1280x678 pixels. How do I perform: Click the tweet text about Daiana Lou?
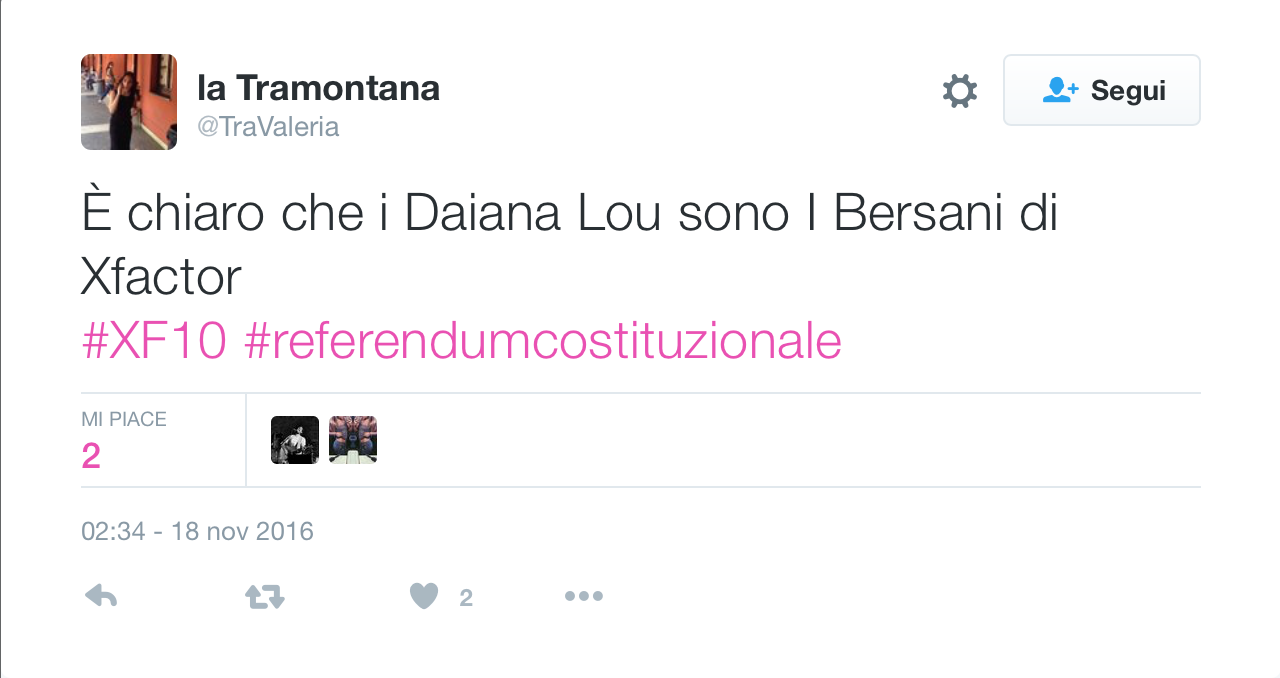pyautogui.click(x=568, y=216)
